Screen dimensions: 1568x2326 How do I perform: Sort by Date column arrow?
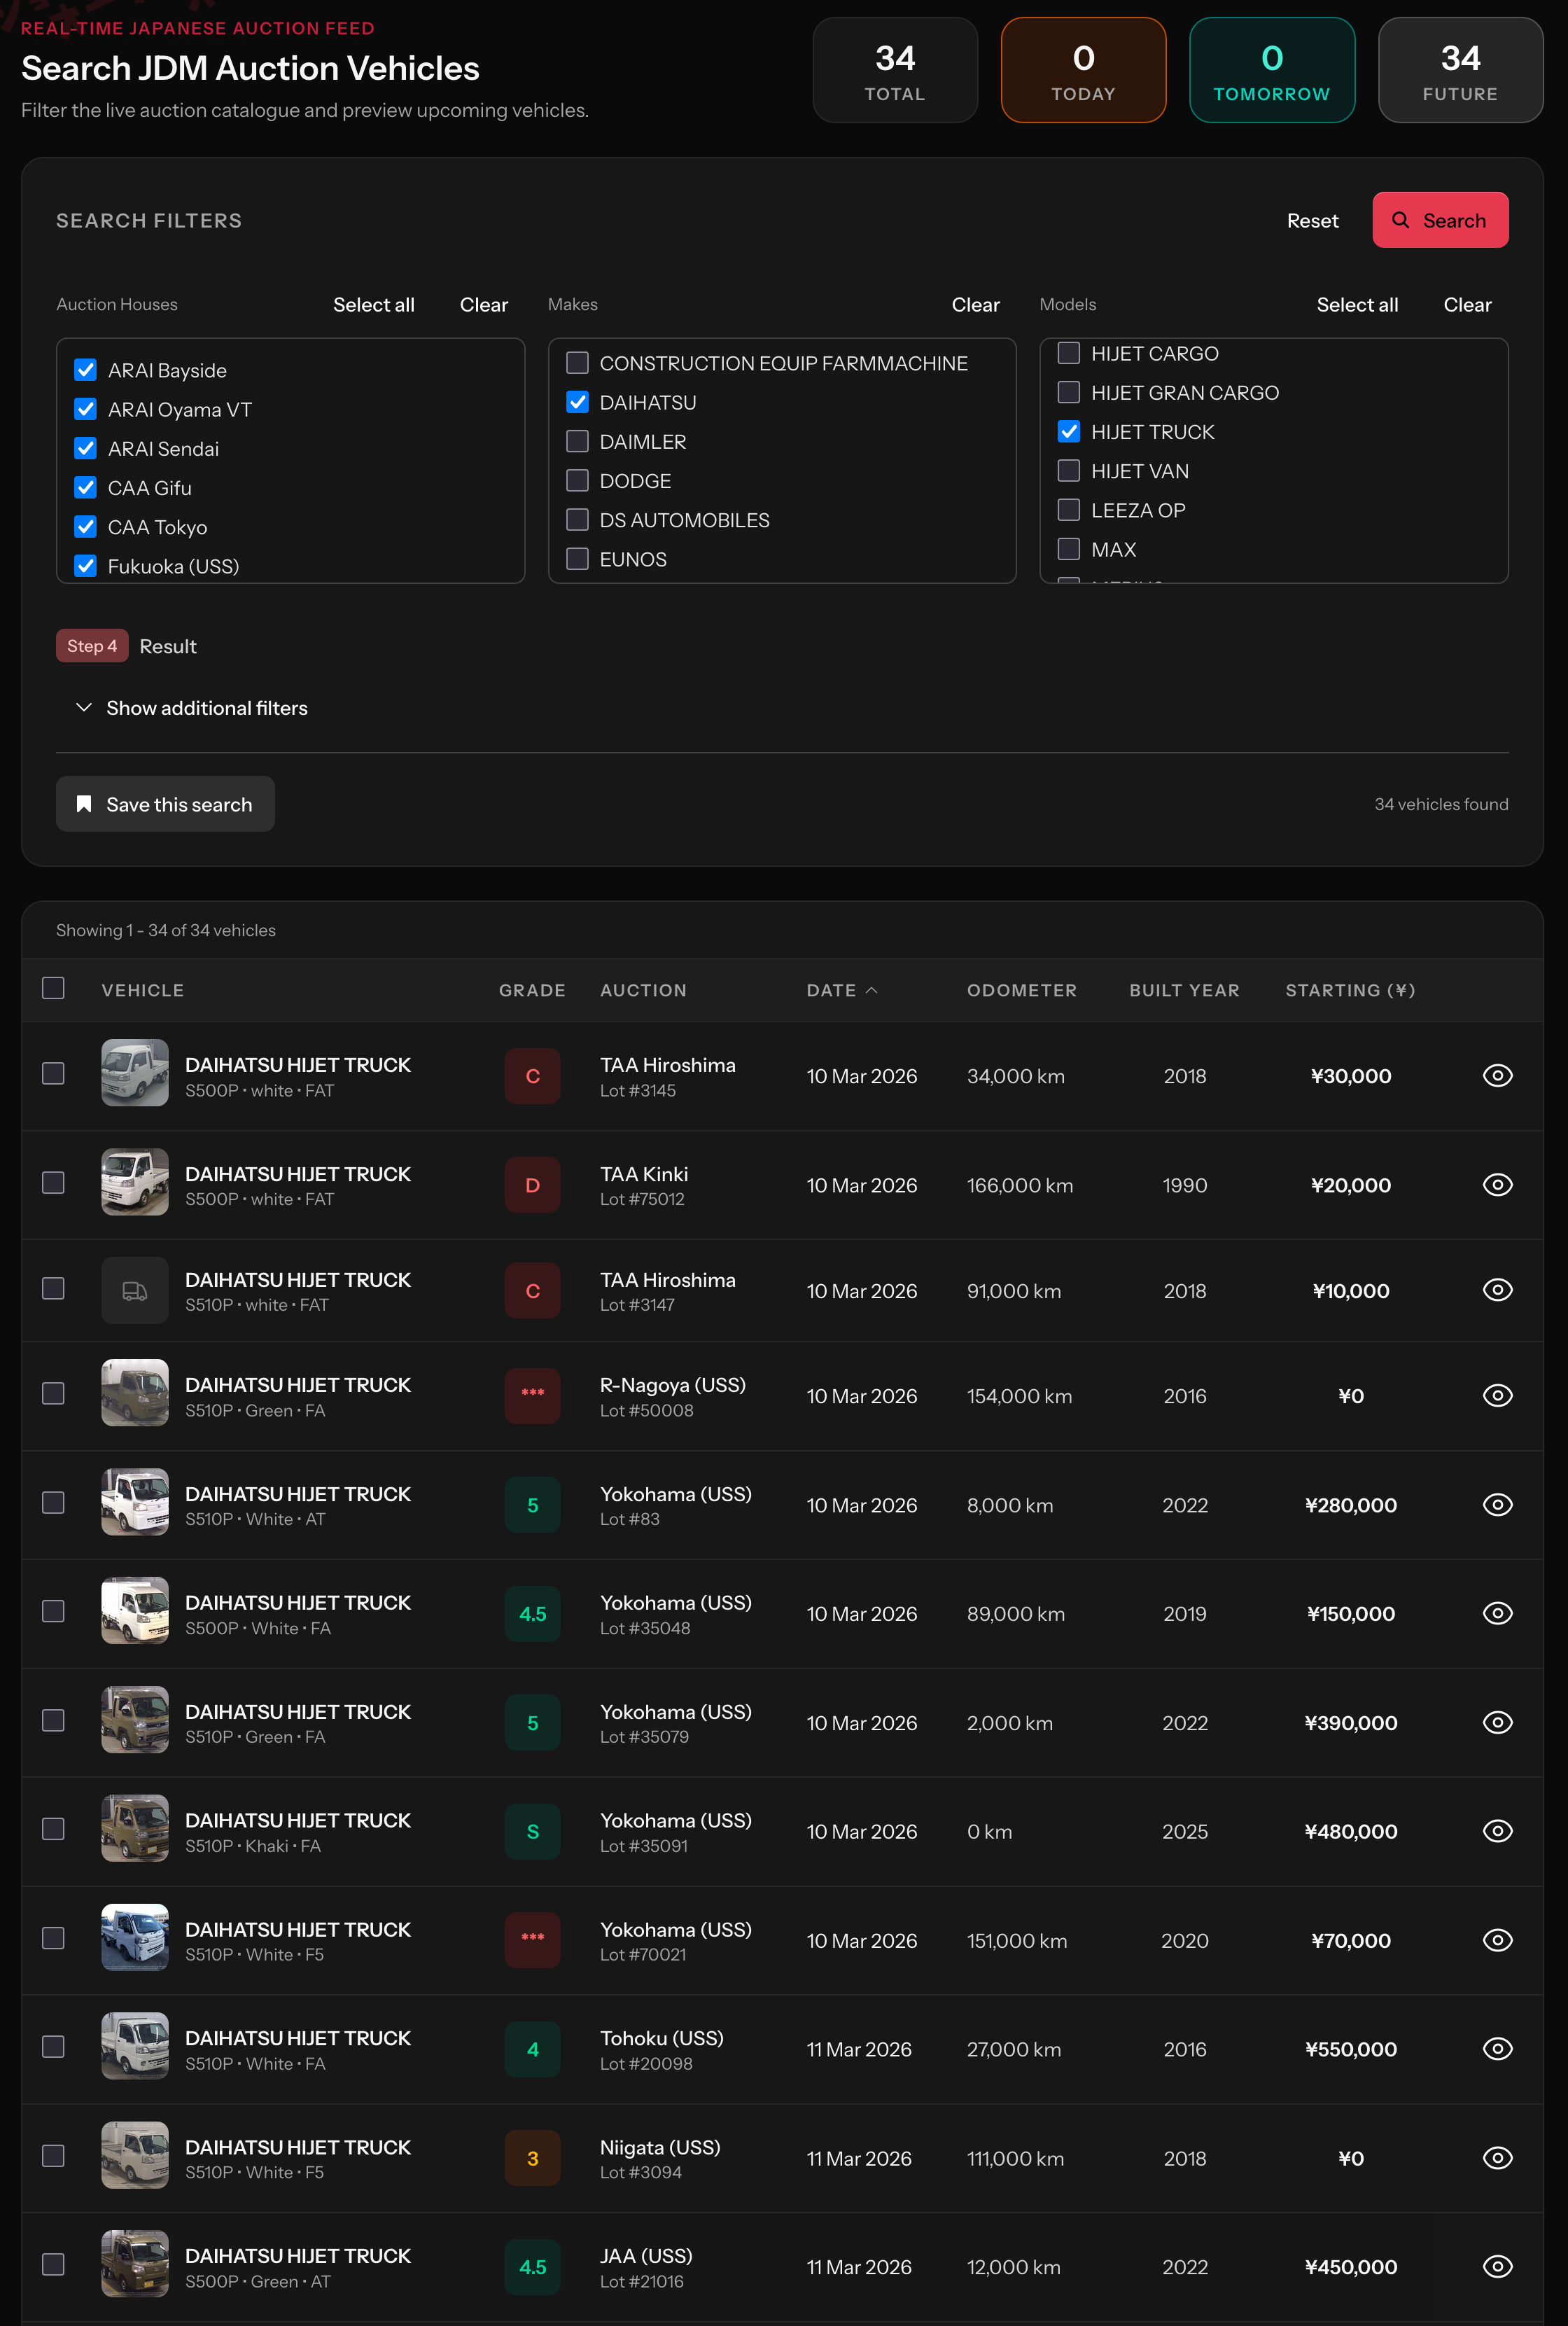click(871, 990)
